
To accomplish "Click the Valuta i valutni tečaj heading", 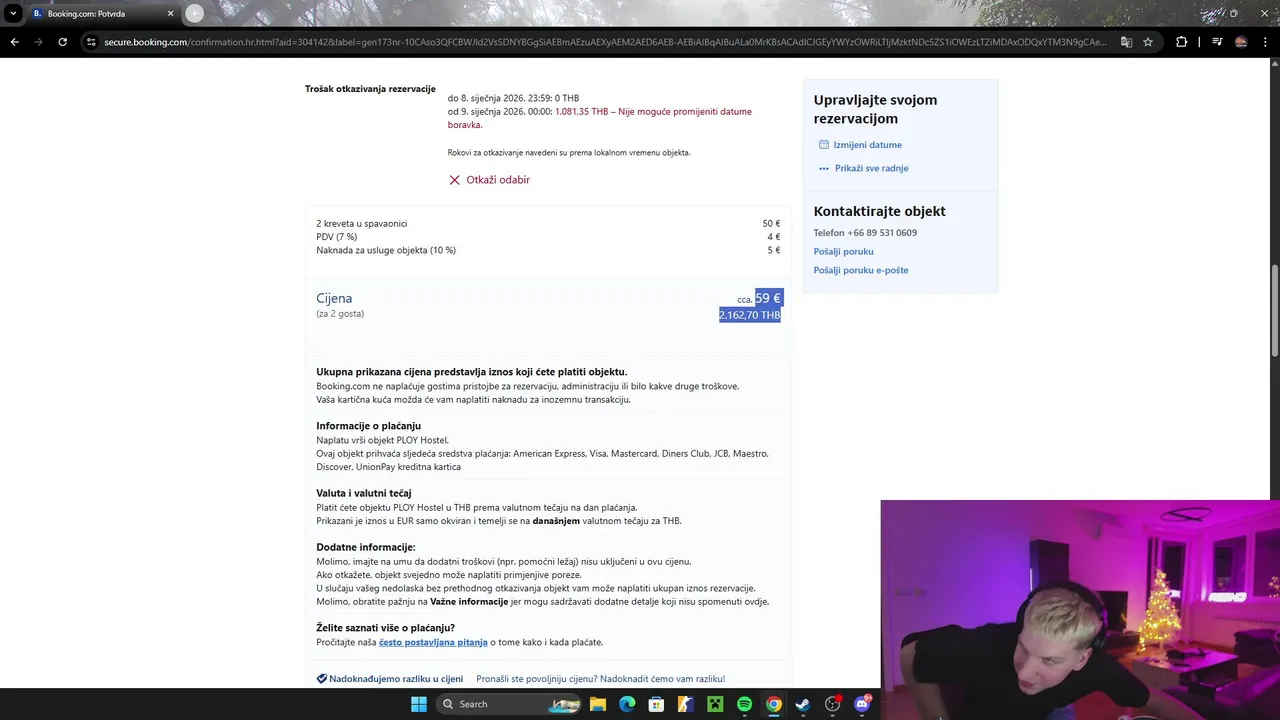I will pos(363,493).
